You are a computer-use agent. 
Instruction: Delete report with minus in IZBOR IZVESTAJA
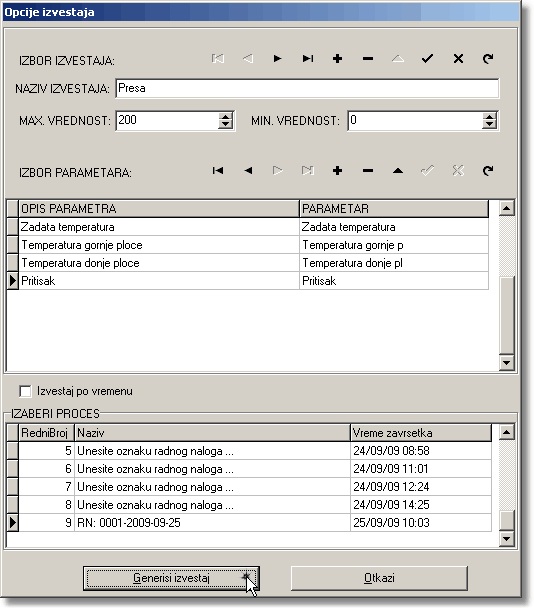coord(368,59)
